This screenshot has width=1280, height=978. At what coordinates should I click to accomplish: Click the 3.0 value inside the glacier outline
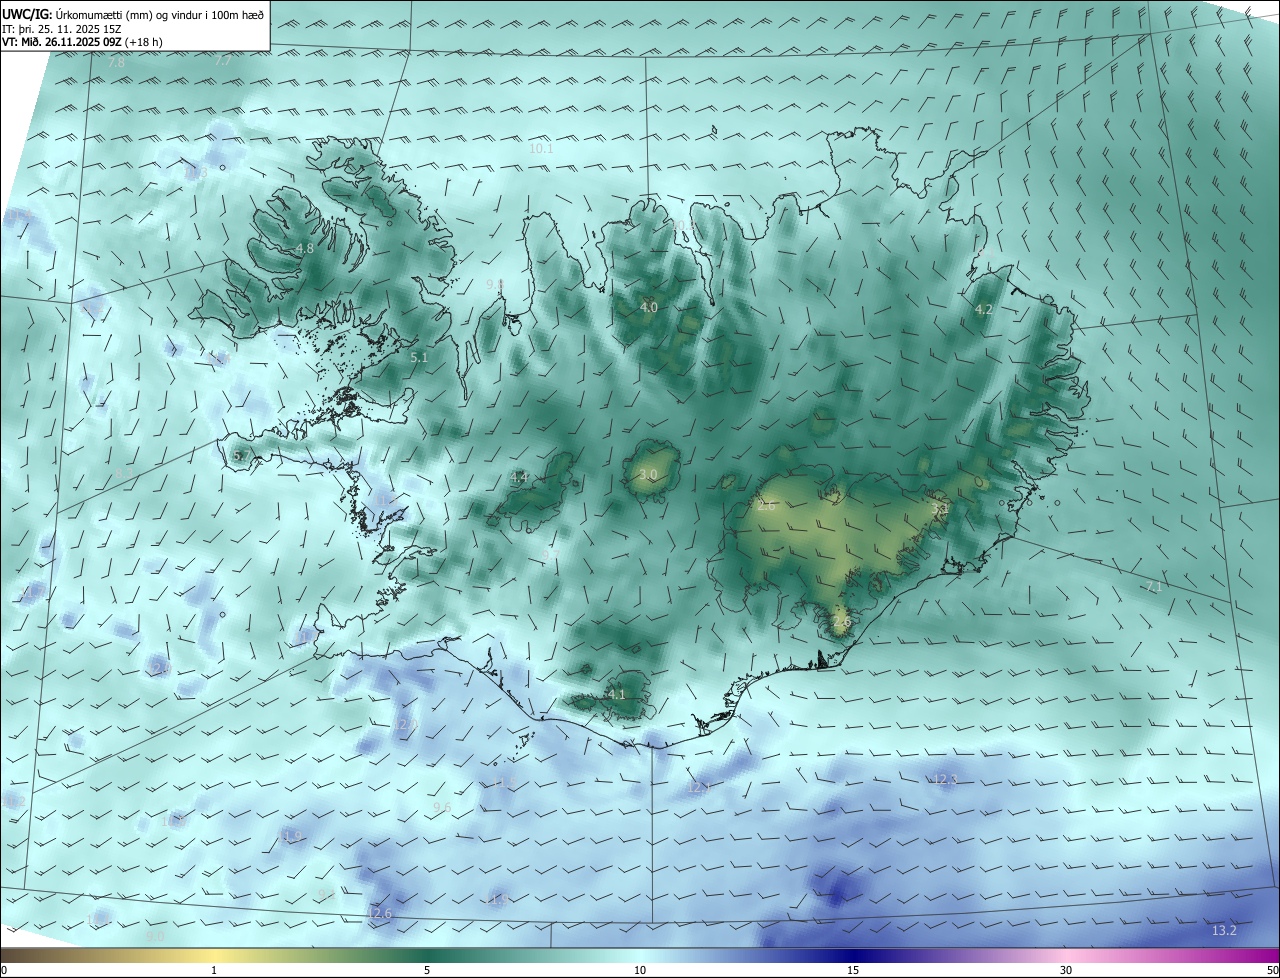tap(649, 474)
